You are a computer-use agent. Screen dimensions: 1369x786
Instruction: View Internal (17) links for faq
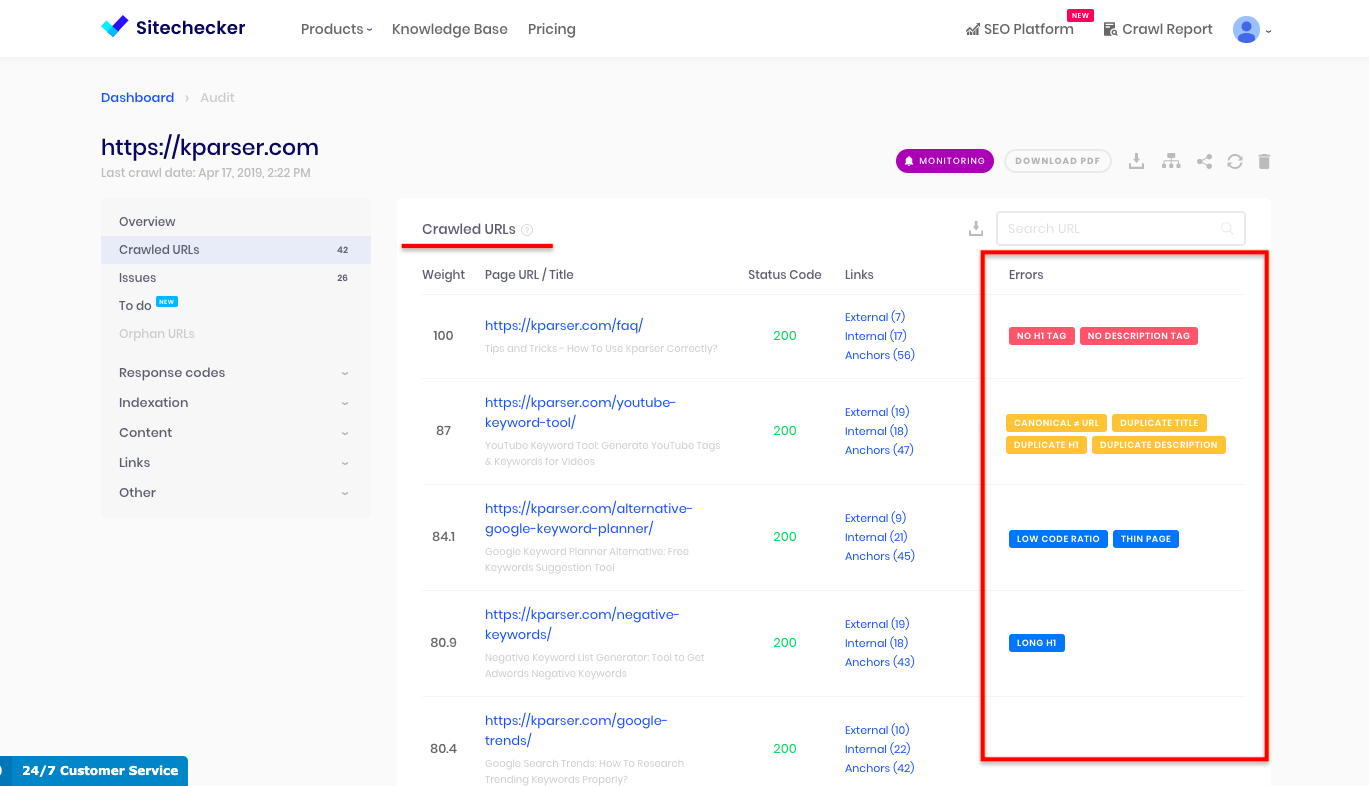(x=876, y=336)
